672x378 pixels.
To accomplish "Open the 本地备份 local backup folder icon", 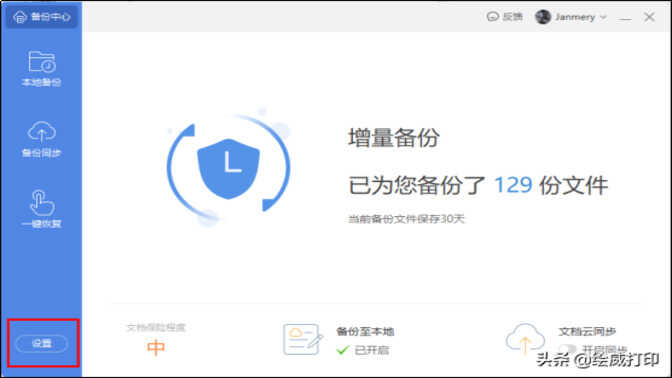I will tap(42, 62).
